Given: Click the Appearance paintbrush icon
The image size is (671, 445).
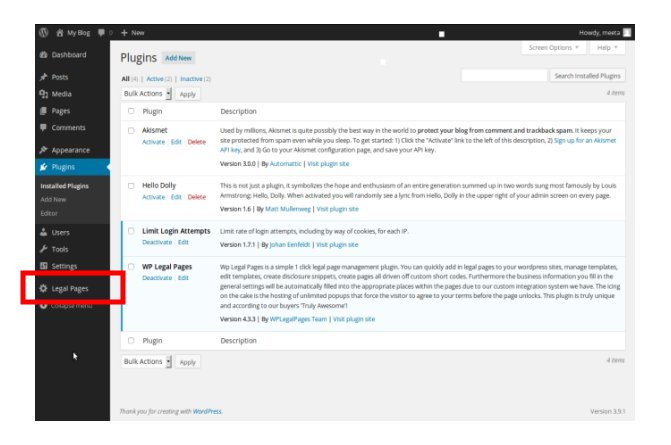Looking at the screenshot, I should [44, 150].
